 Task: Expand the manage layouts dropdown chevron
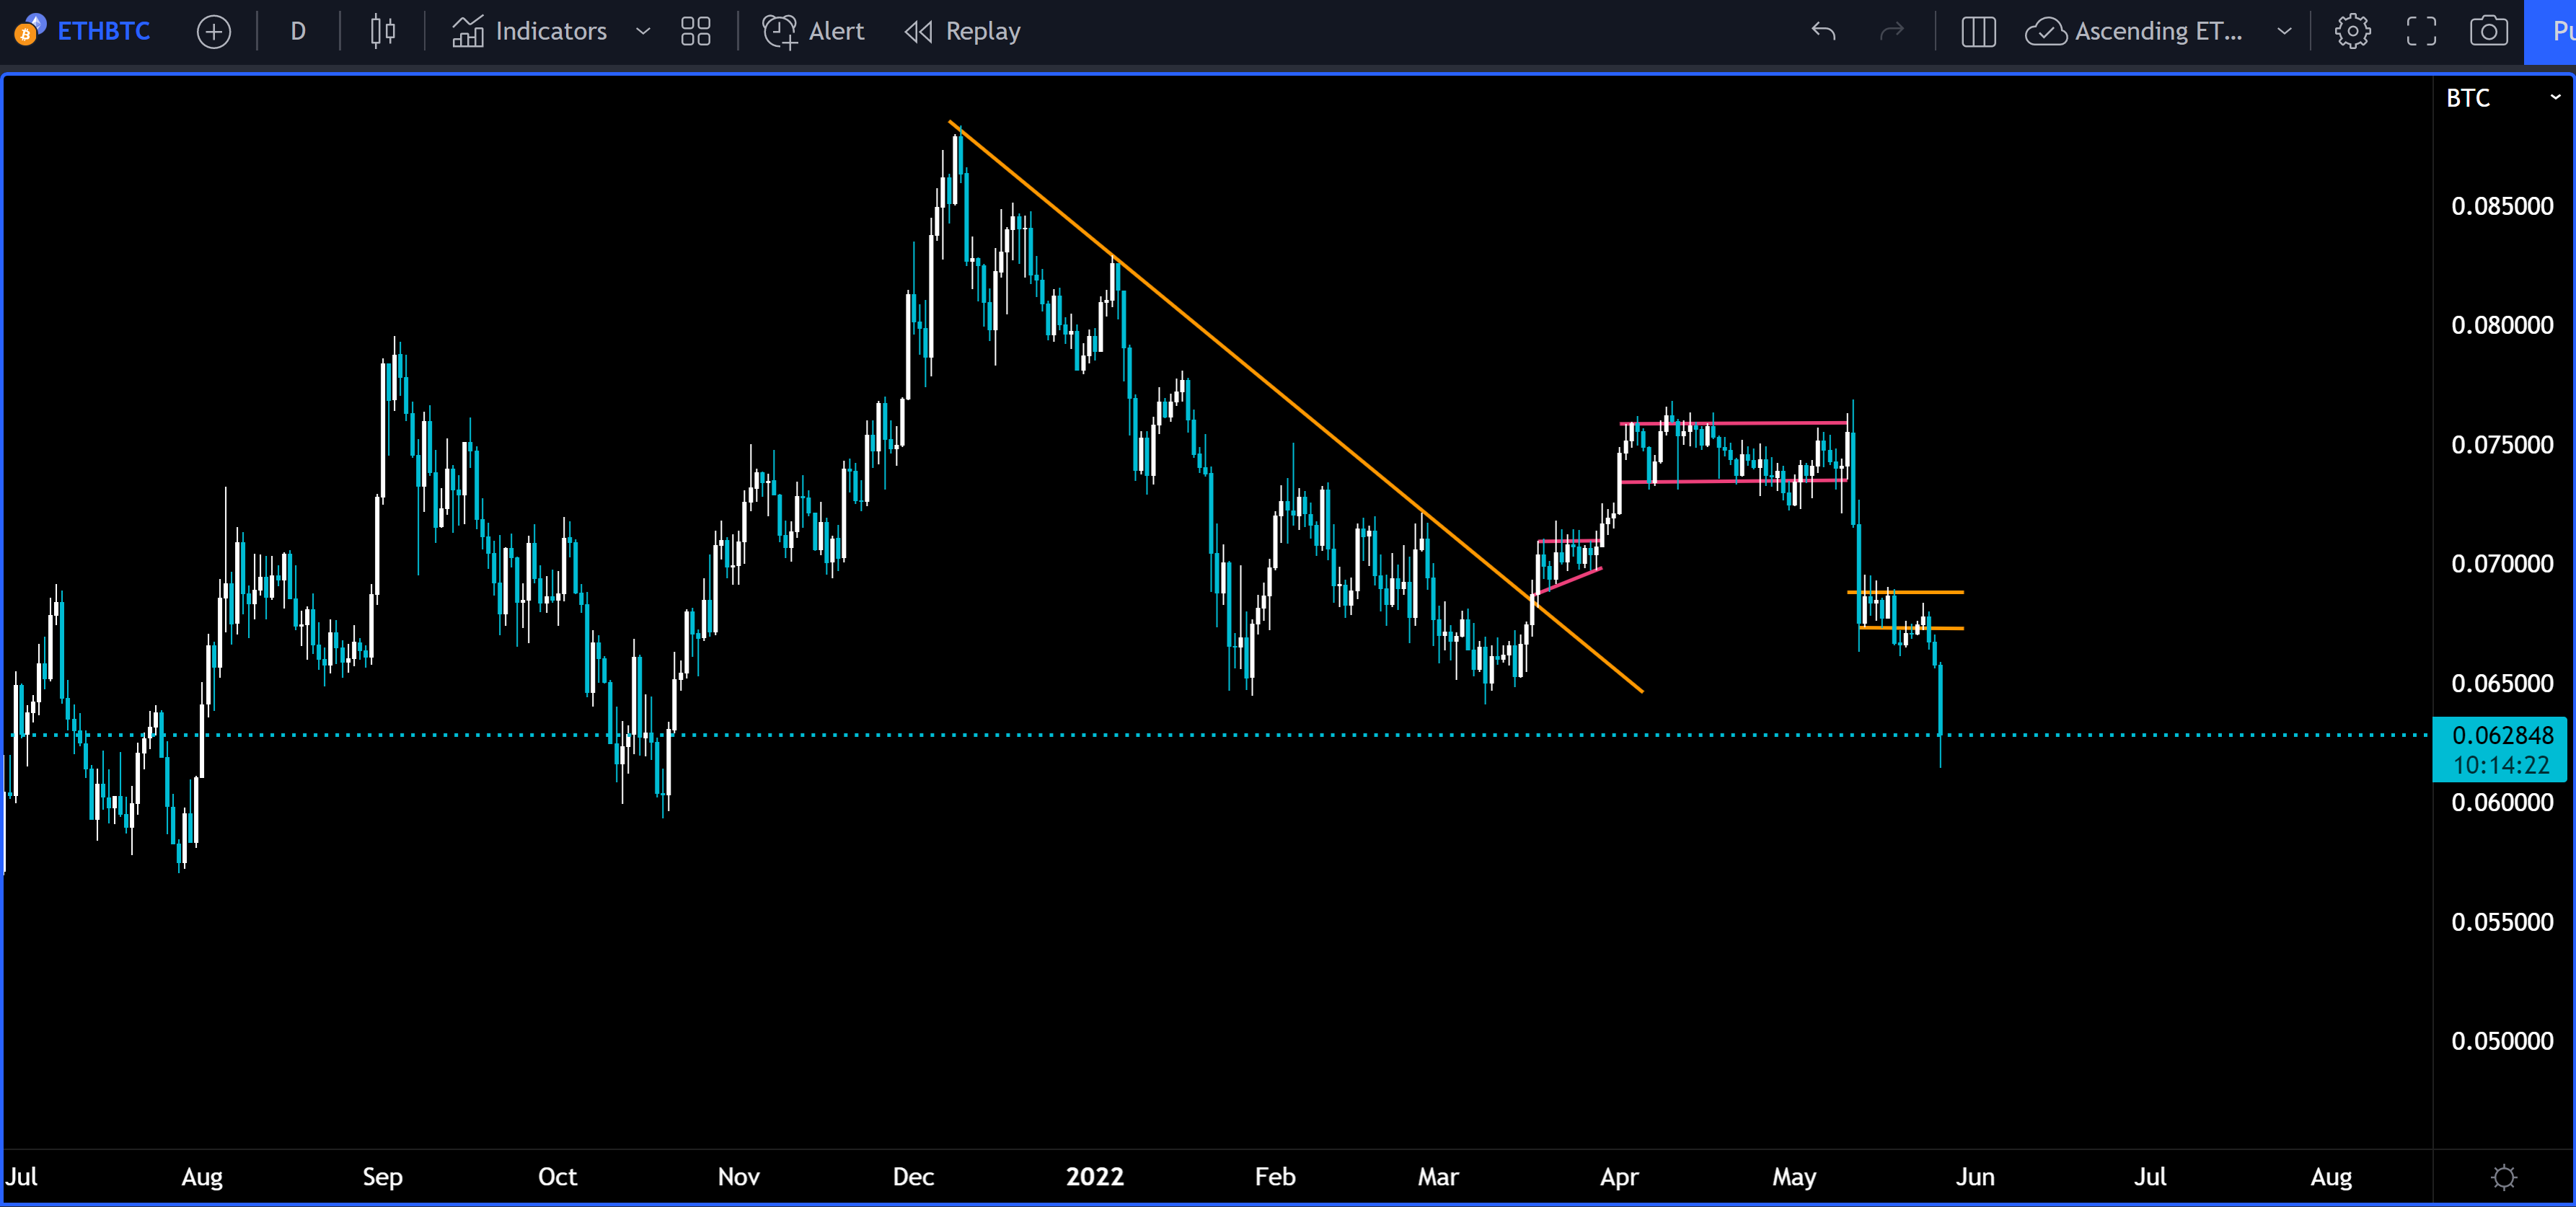coord(2284,31)
